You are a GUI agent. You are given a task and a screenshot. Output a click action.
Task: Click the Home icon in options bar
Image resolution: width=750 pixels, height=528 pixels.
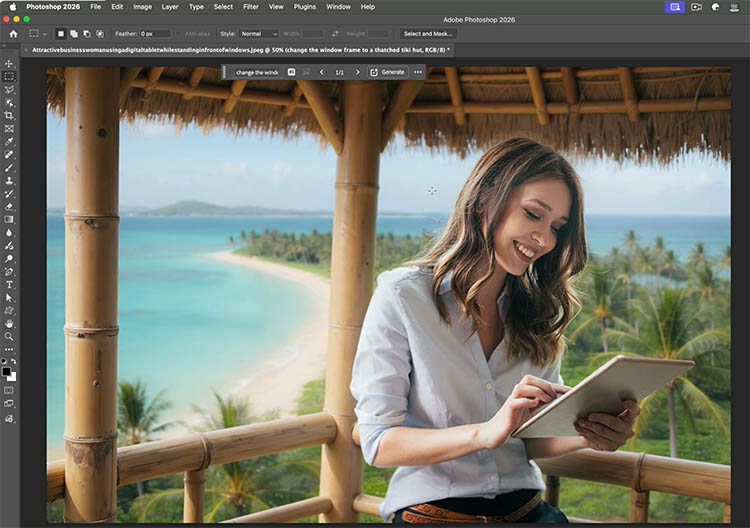(13, 33)
